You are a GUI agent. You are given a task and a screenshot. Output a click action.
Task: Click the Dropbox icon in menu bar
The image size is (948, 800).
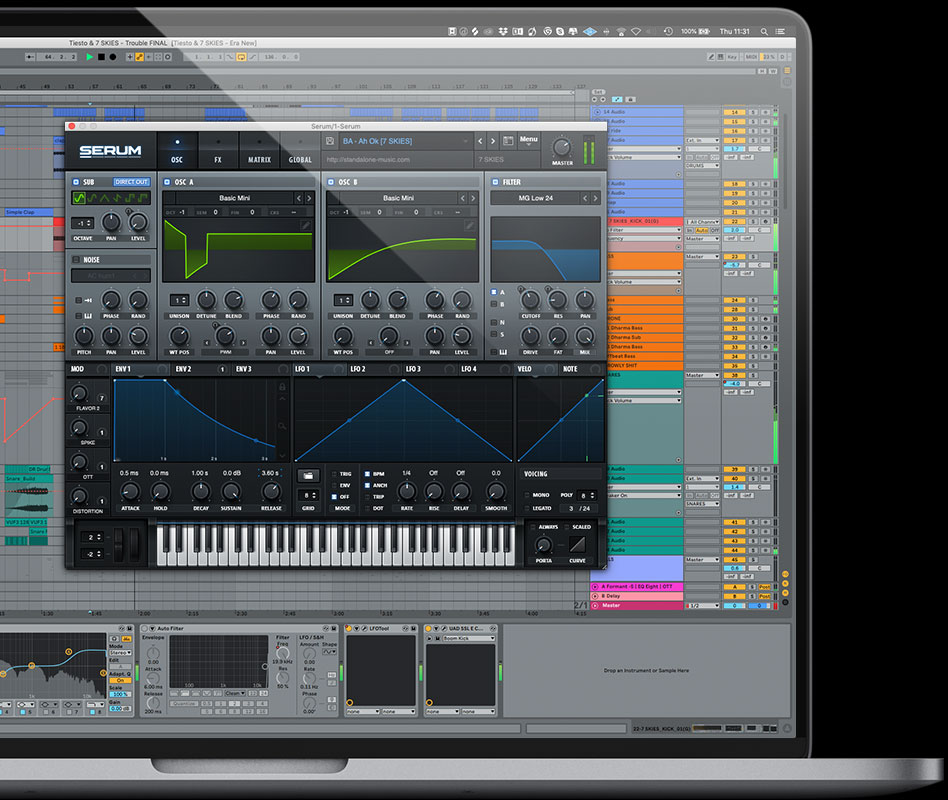coord(503,31)
